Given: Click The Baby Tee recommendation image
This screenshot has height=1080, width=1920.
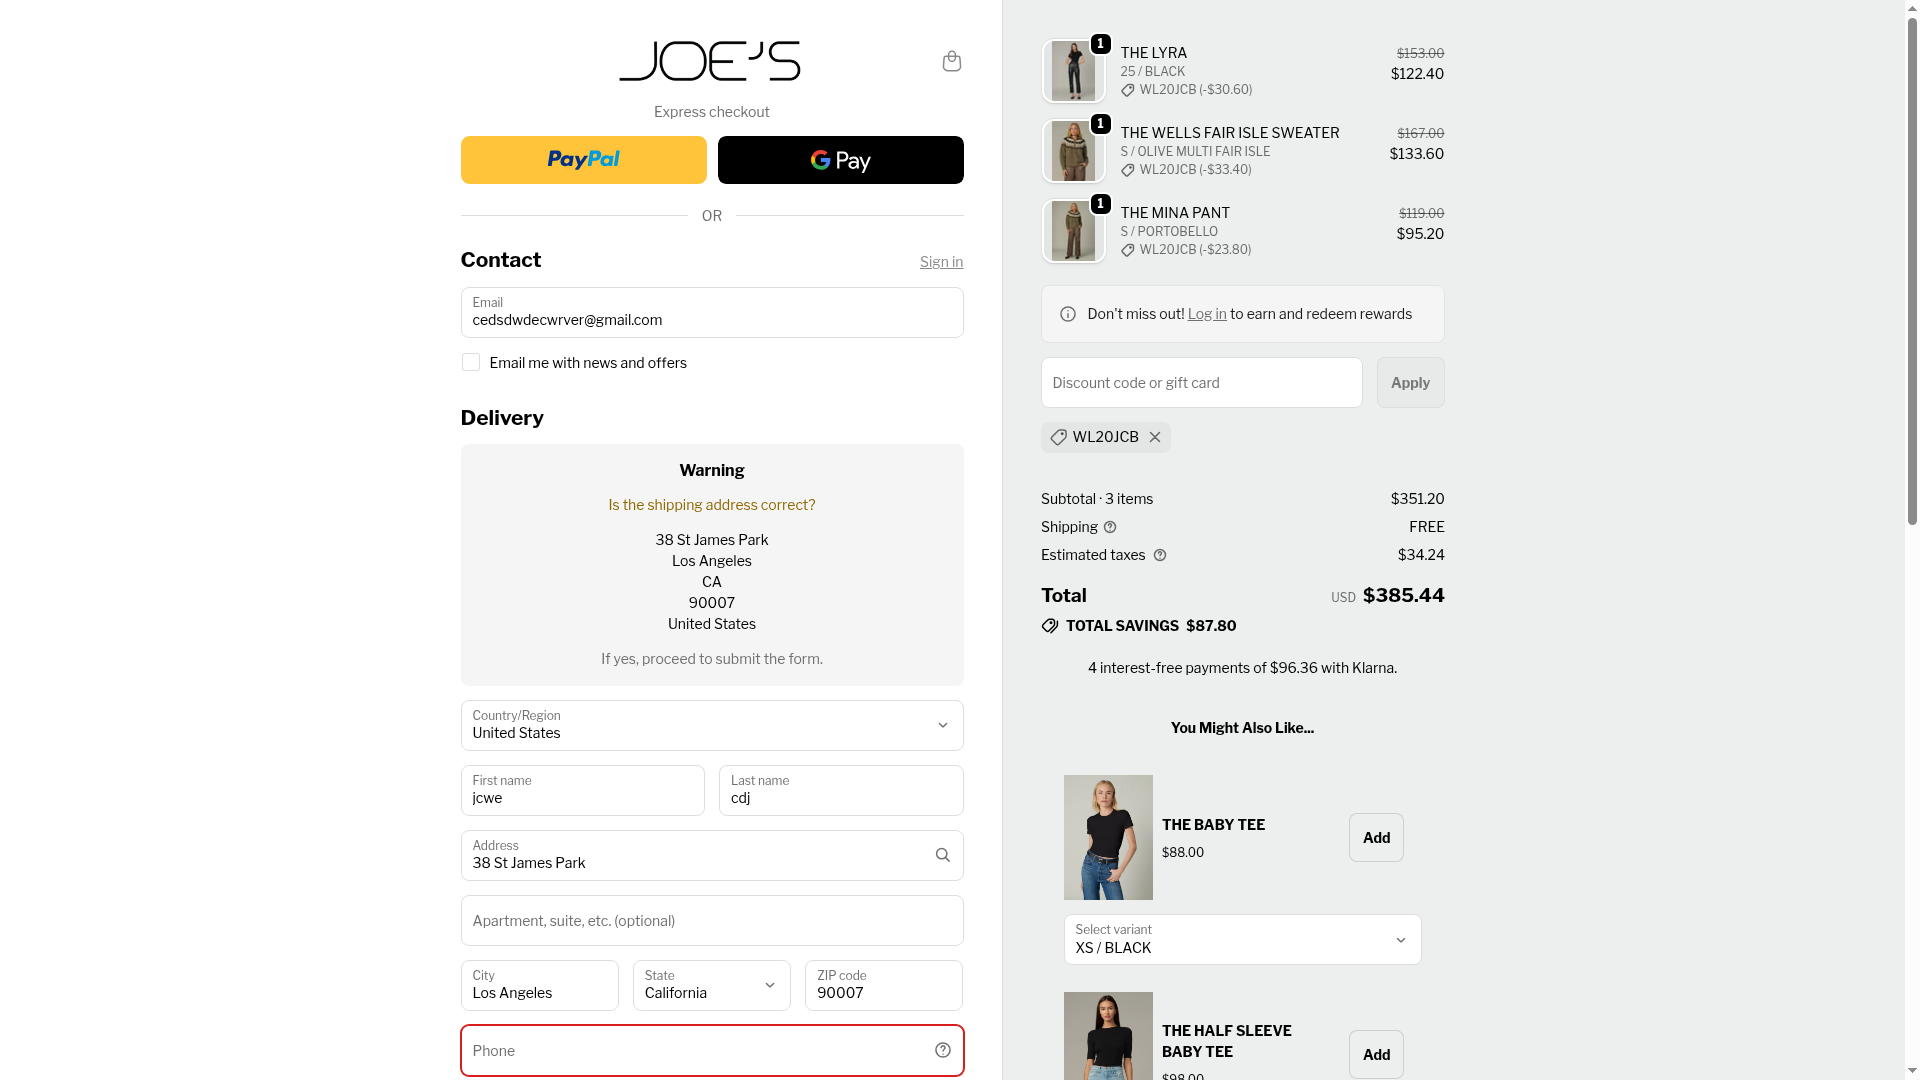Looking at the screenshot, I should pos(1108,837).
